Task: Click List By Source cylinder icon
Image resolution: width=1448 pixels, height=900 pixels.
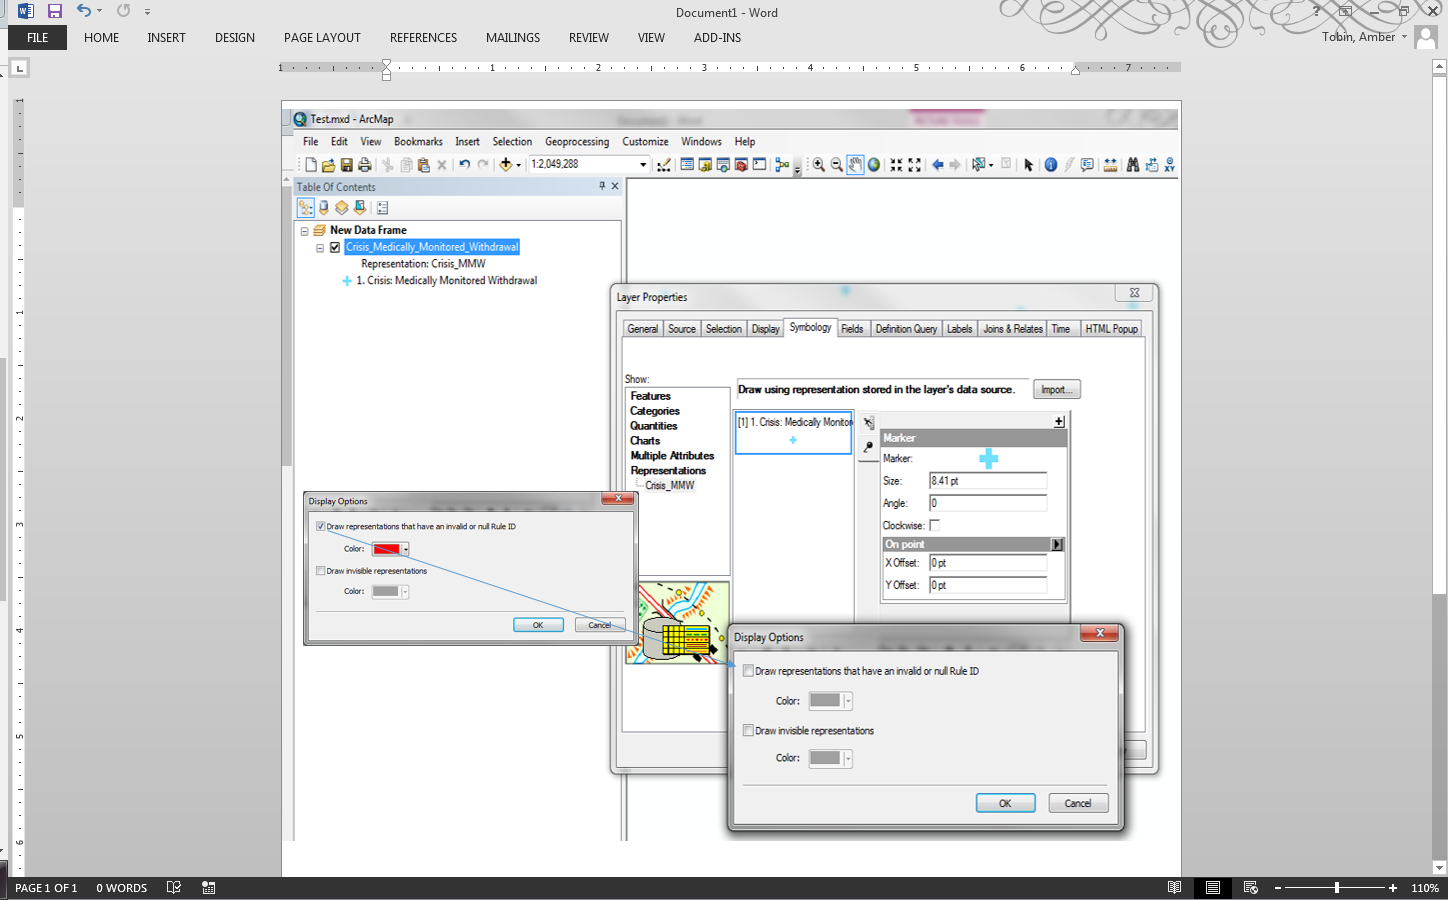Action: pyautogui.click(x=324, y=208)
